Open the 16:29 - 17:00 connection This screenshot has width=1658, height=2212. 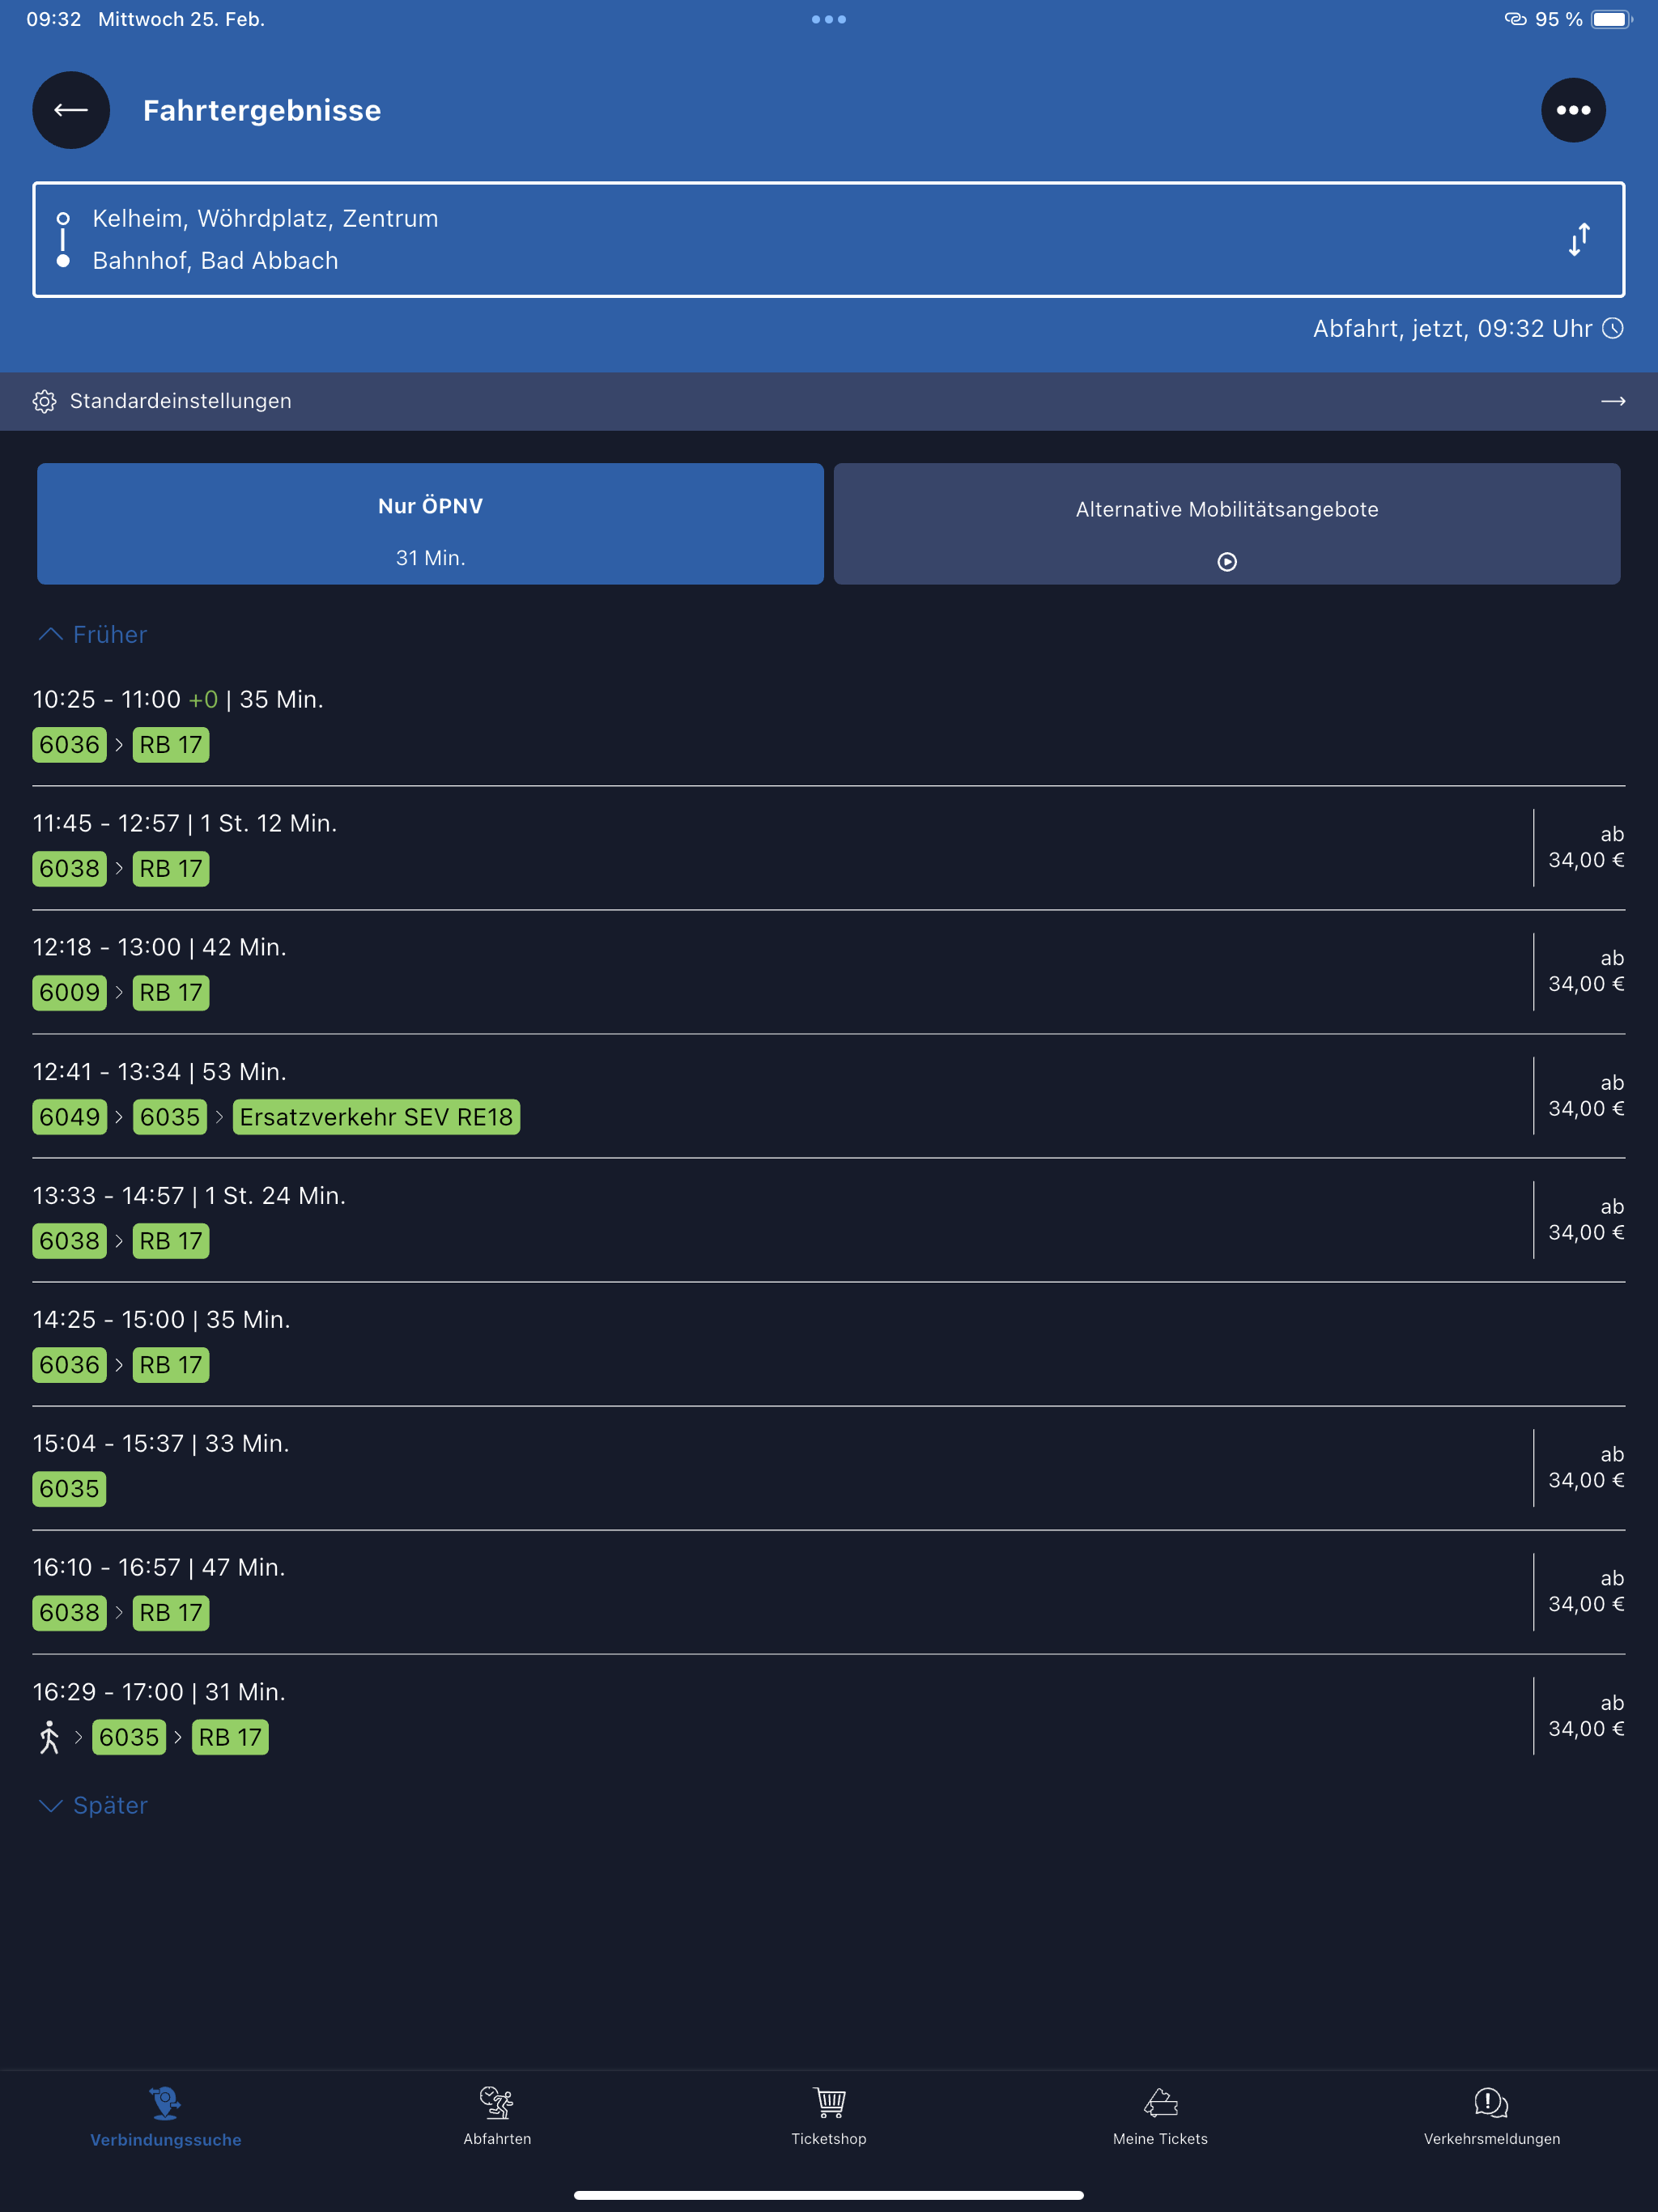[x=829, y=1716]
